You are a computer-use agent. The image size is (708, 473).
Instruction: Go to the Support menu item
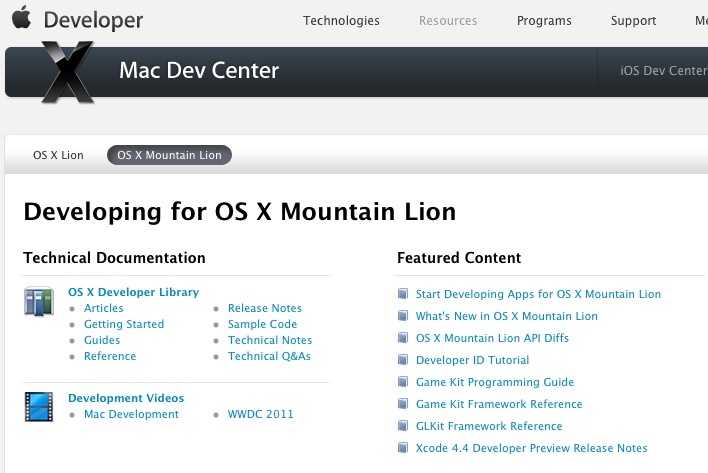[633, 20]
